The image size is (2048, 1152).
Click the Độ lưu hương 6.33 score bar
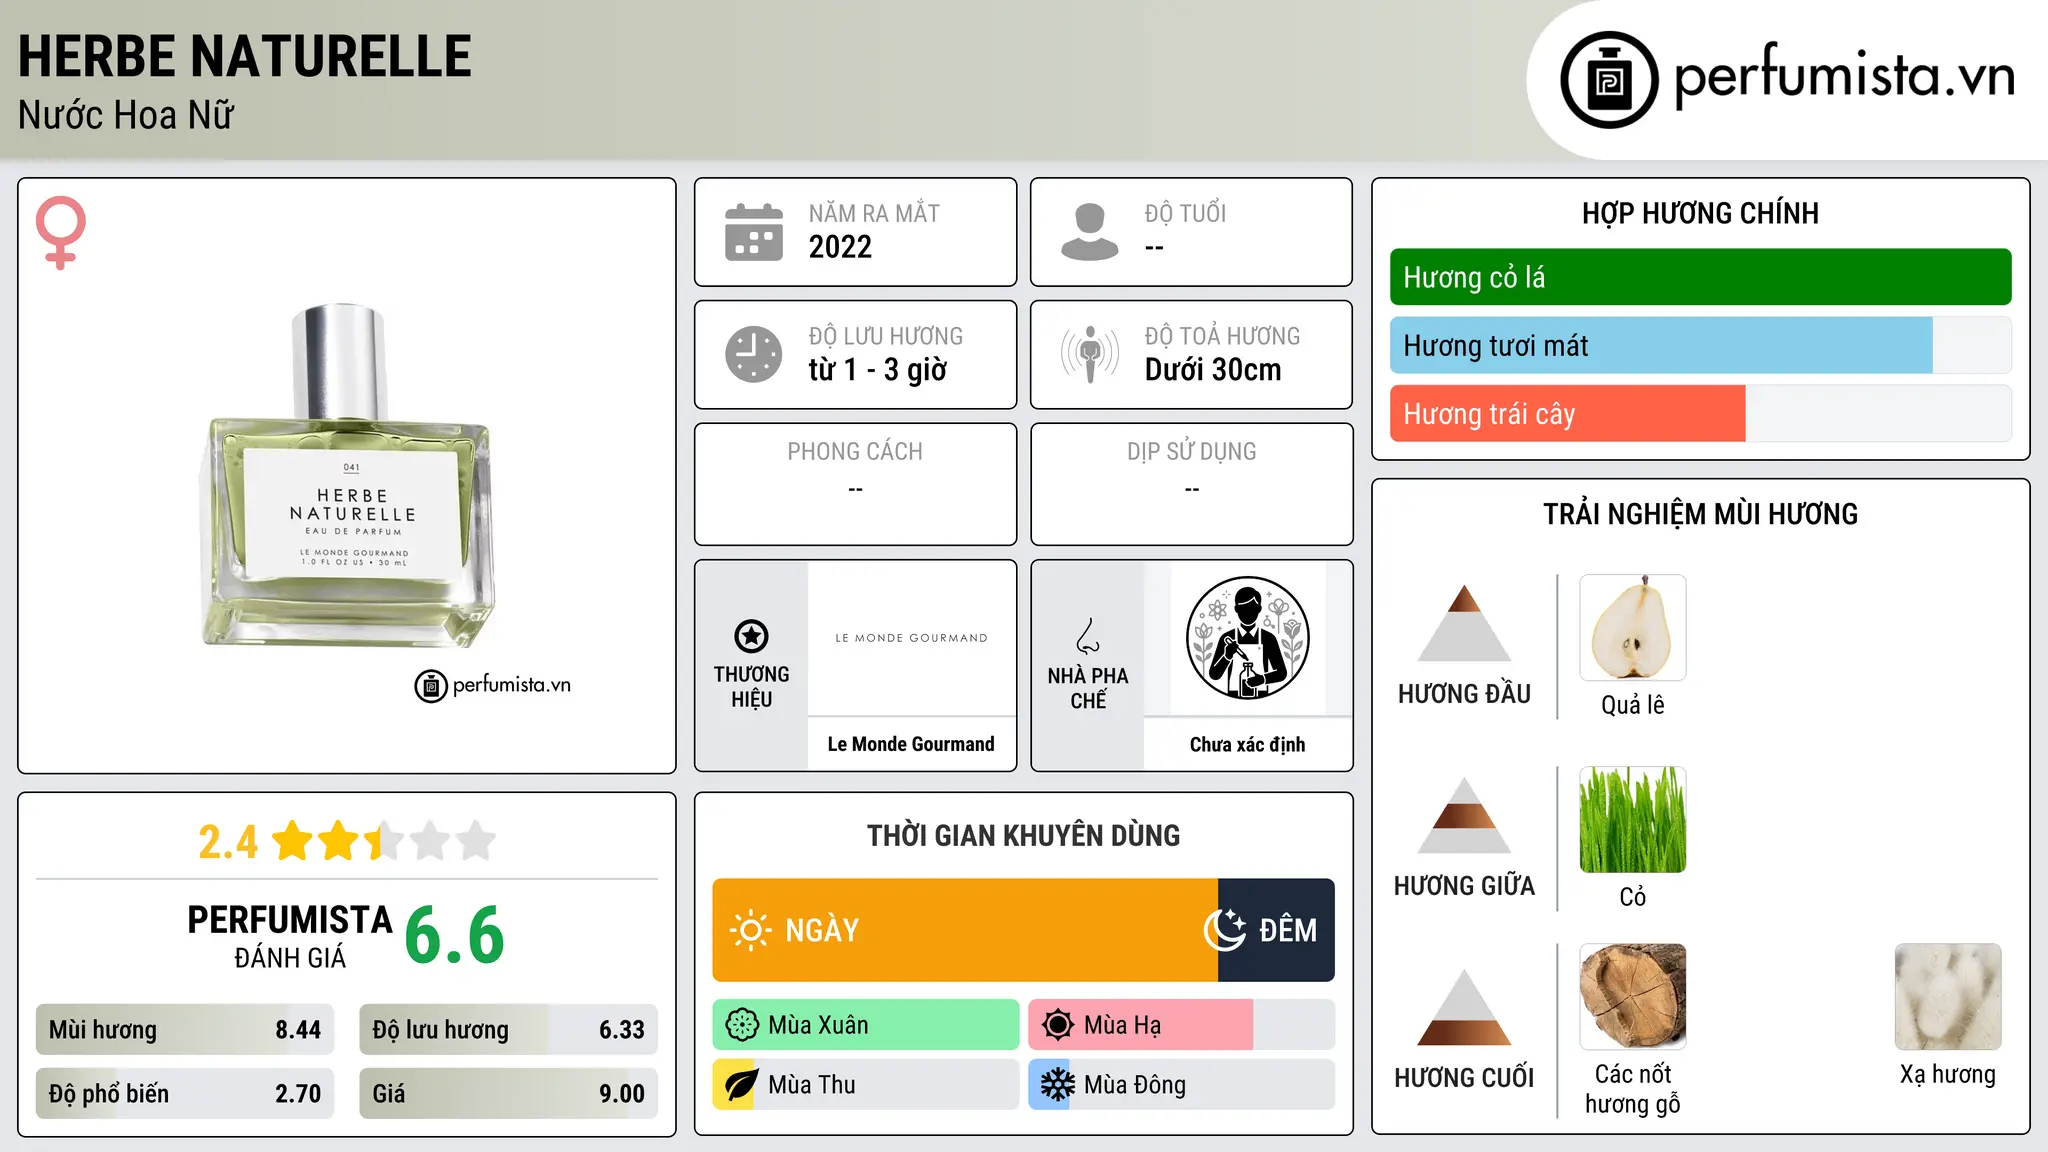coord(508,1030)
